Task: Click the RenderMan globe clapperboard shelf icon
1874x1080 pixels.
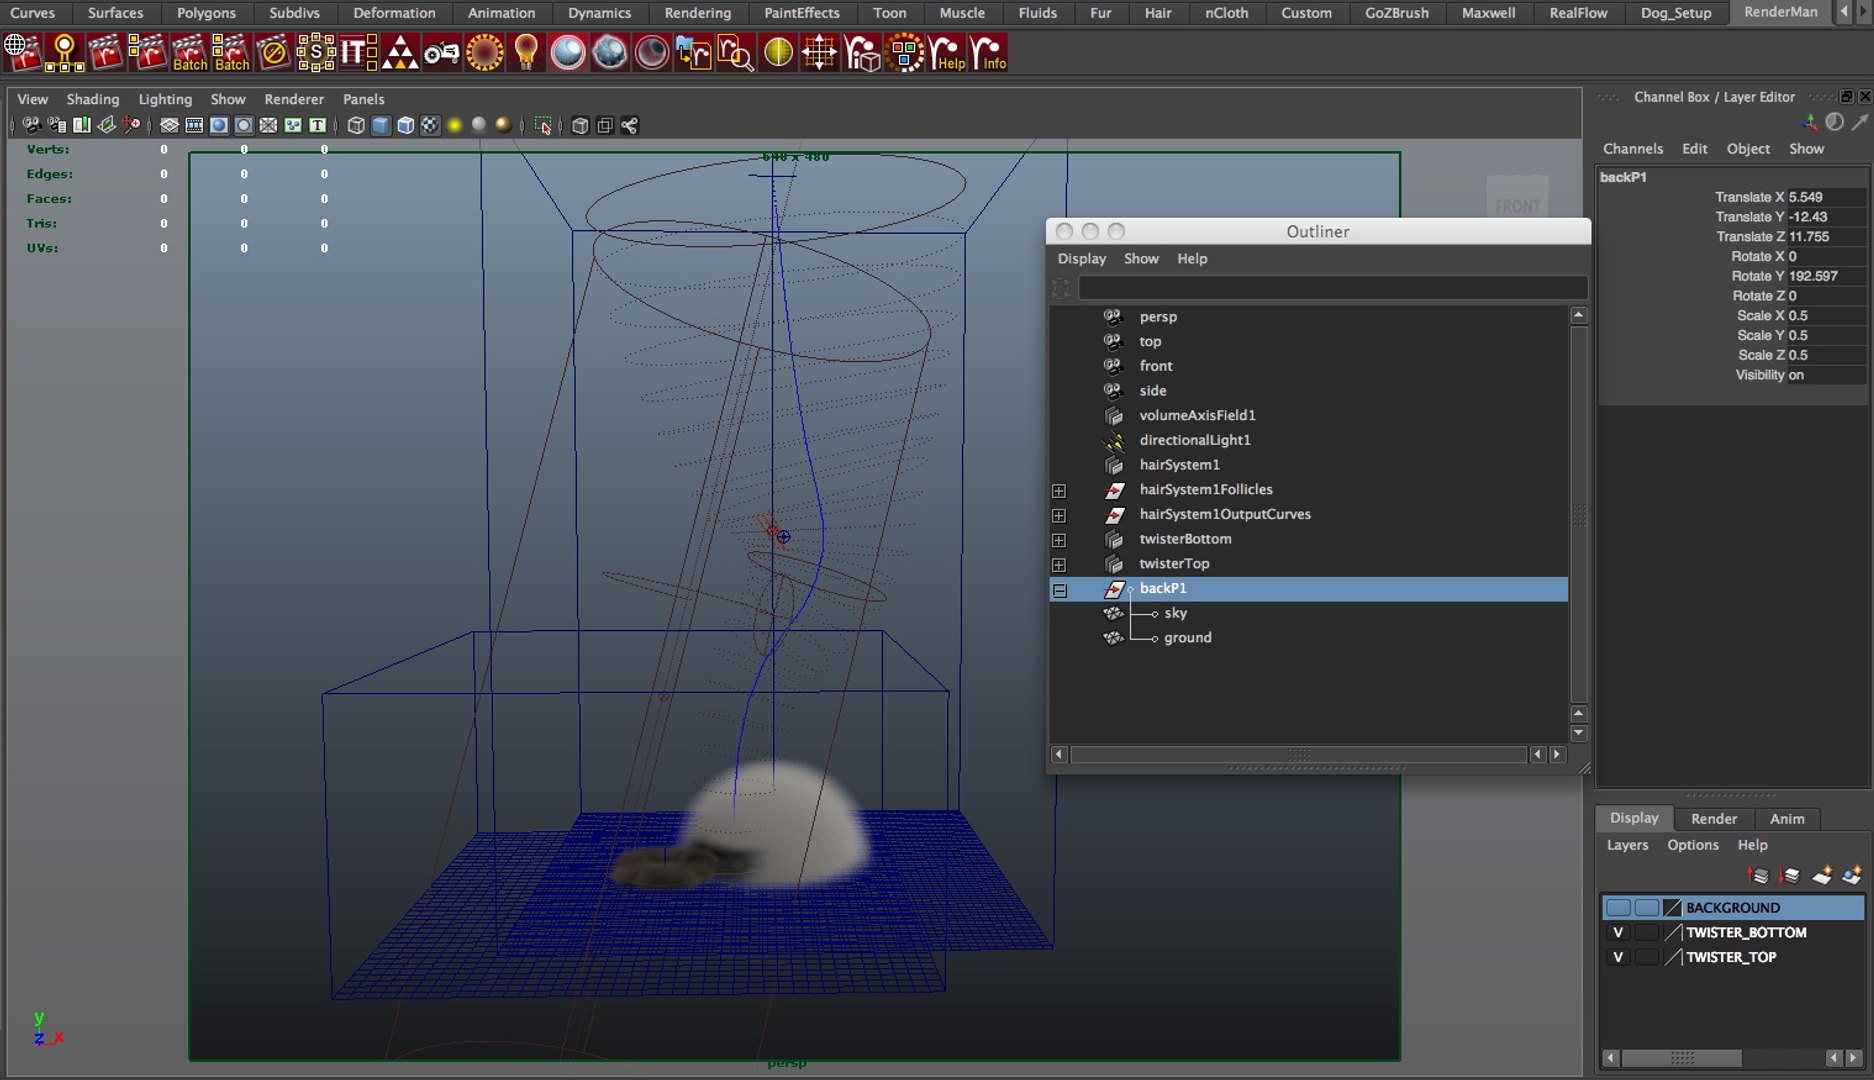Action: [x=22, y=52]
